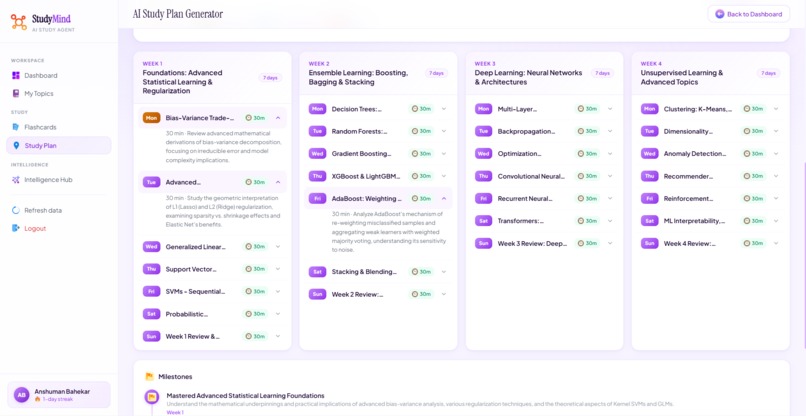Click the Back to Dashboard button
The height and width of the screenshot is (416, 806).
(x=748, y=14)
